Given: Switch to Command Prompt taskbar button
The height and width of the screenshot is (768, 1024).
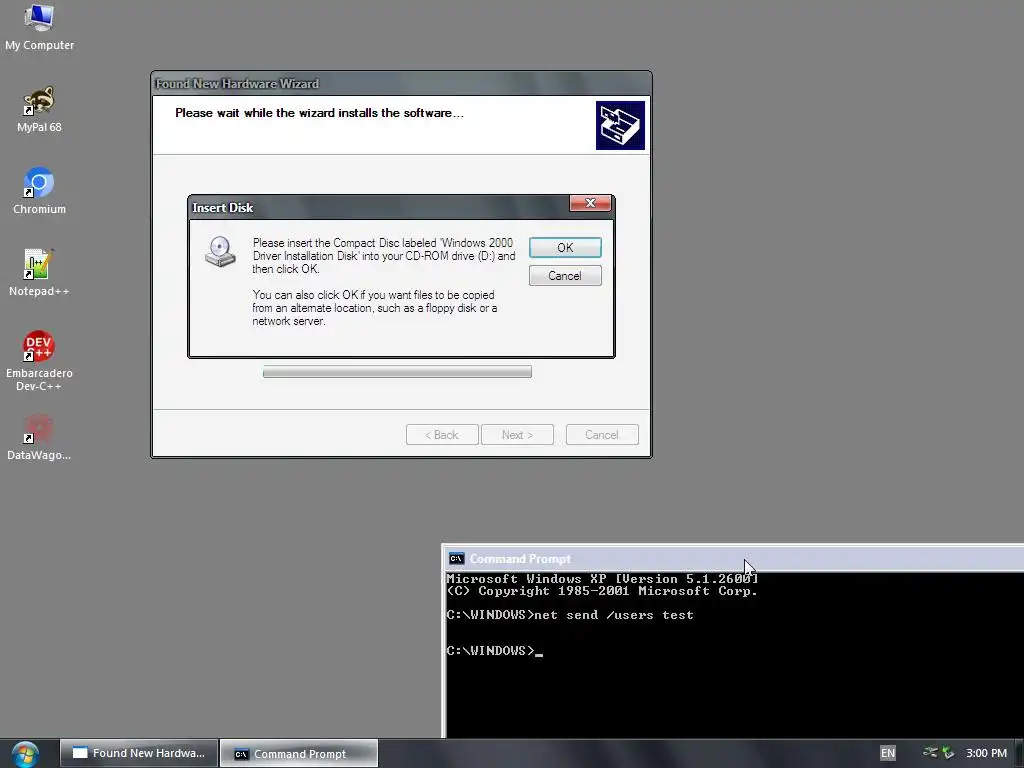Looking at the screenshot, I should click(299, 753).
